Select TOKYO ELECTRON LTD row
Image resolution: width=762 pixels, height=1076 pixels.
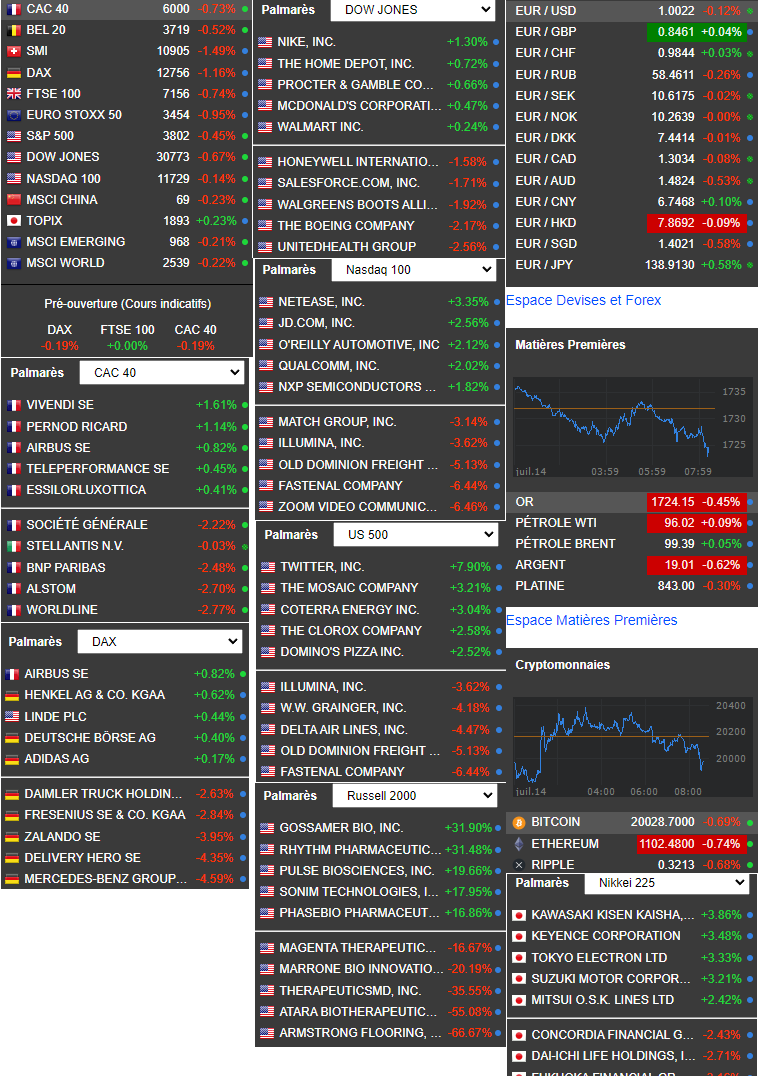632,958
